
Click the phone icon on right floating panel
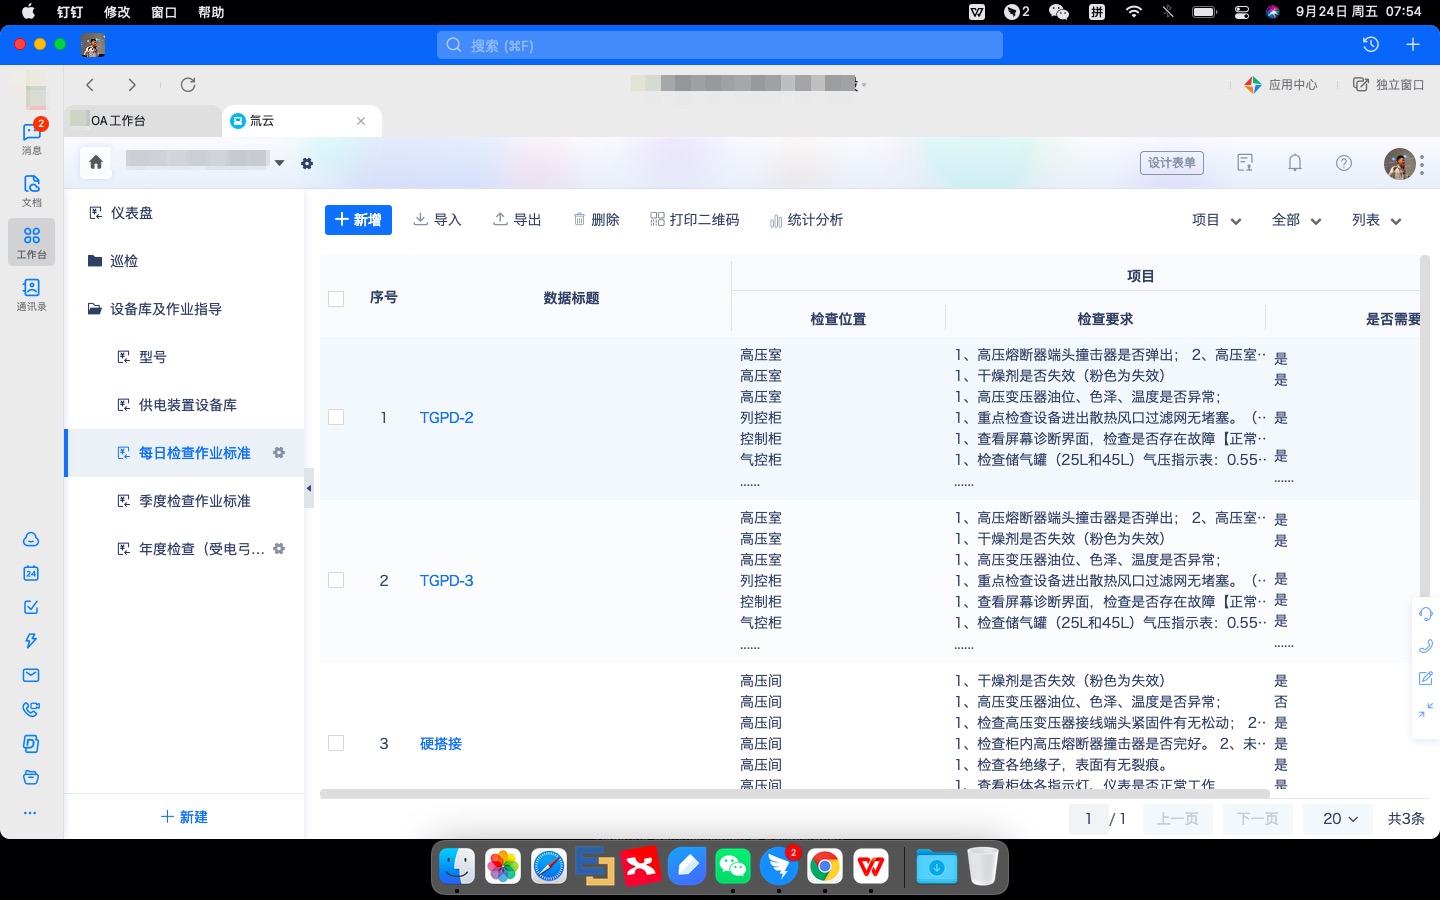pos(1426,646)
